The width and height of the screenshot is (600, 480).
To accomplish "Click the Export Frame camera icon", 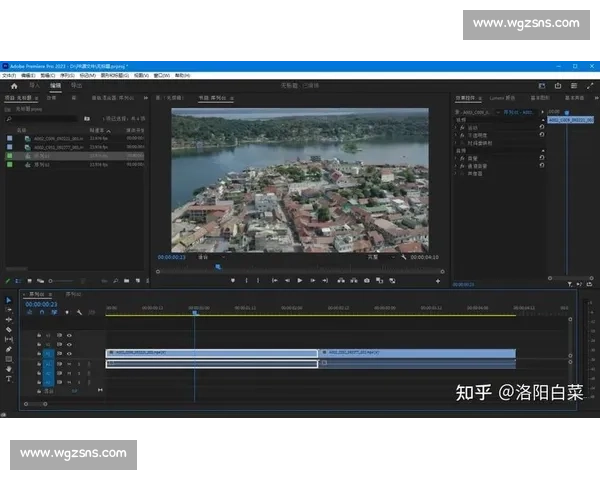I will [367, 281].
